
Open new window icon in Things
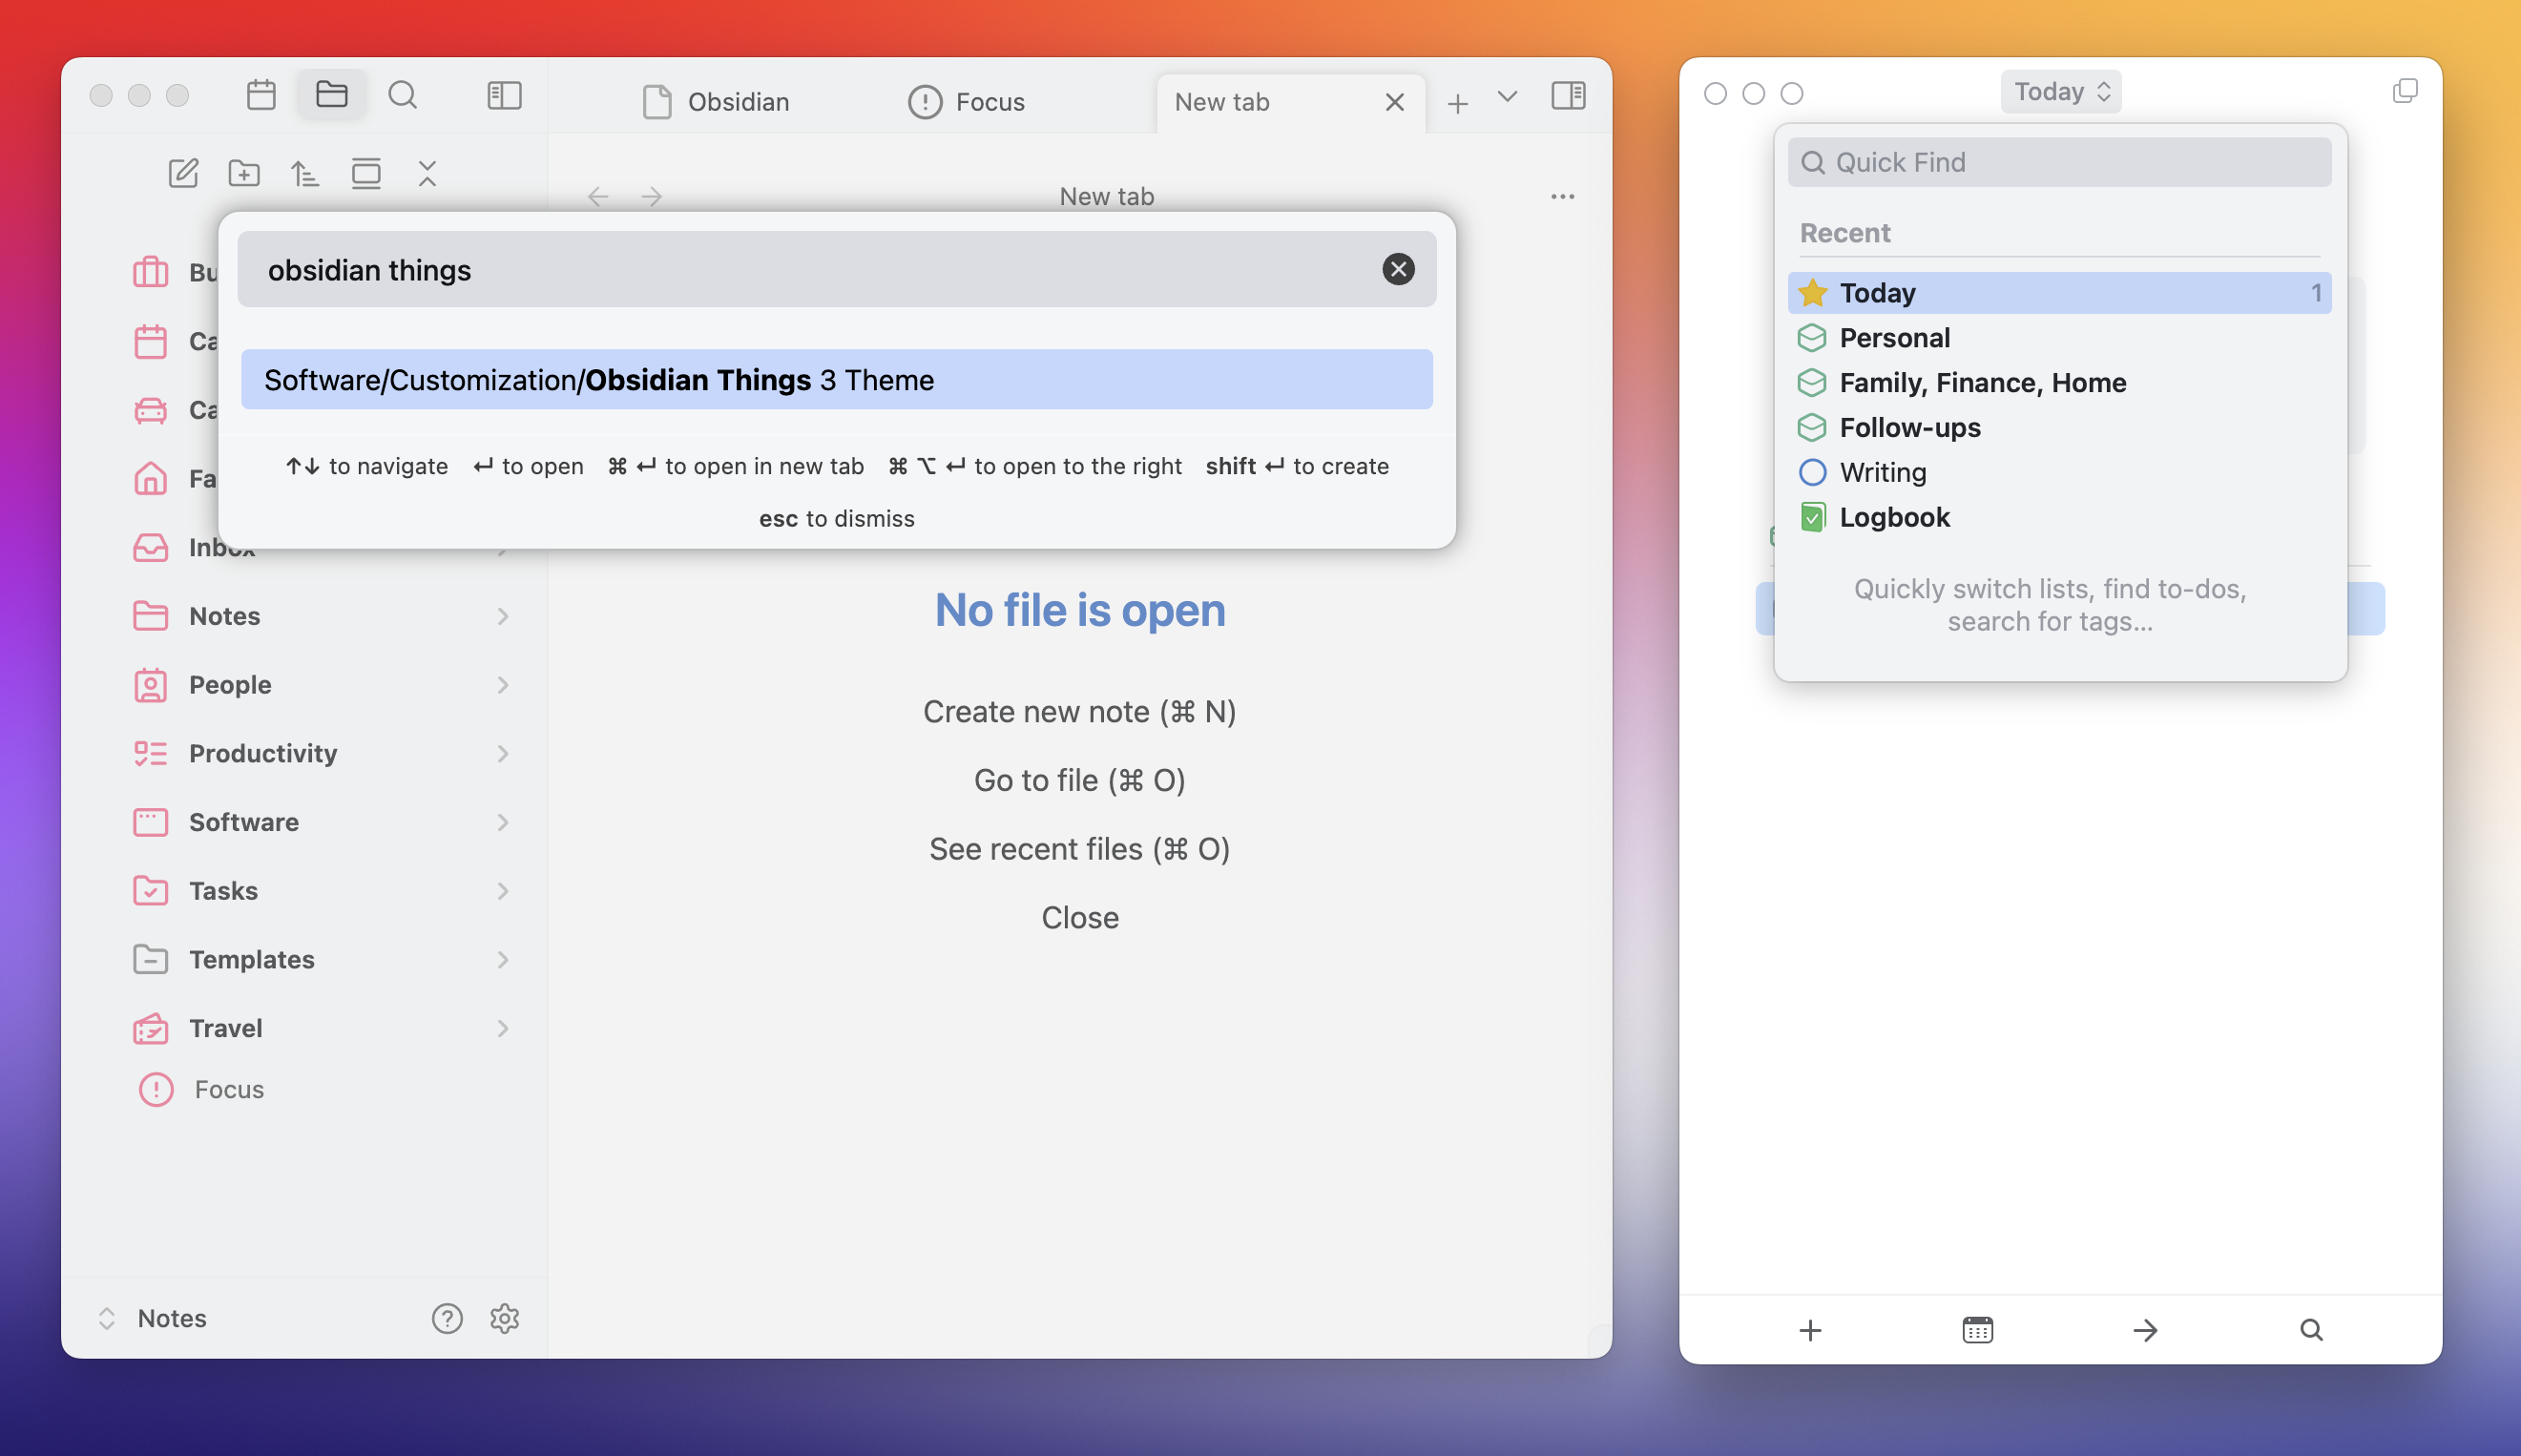pyautogui.click(x=2405, y=92)
